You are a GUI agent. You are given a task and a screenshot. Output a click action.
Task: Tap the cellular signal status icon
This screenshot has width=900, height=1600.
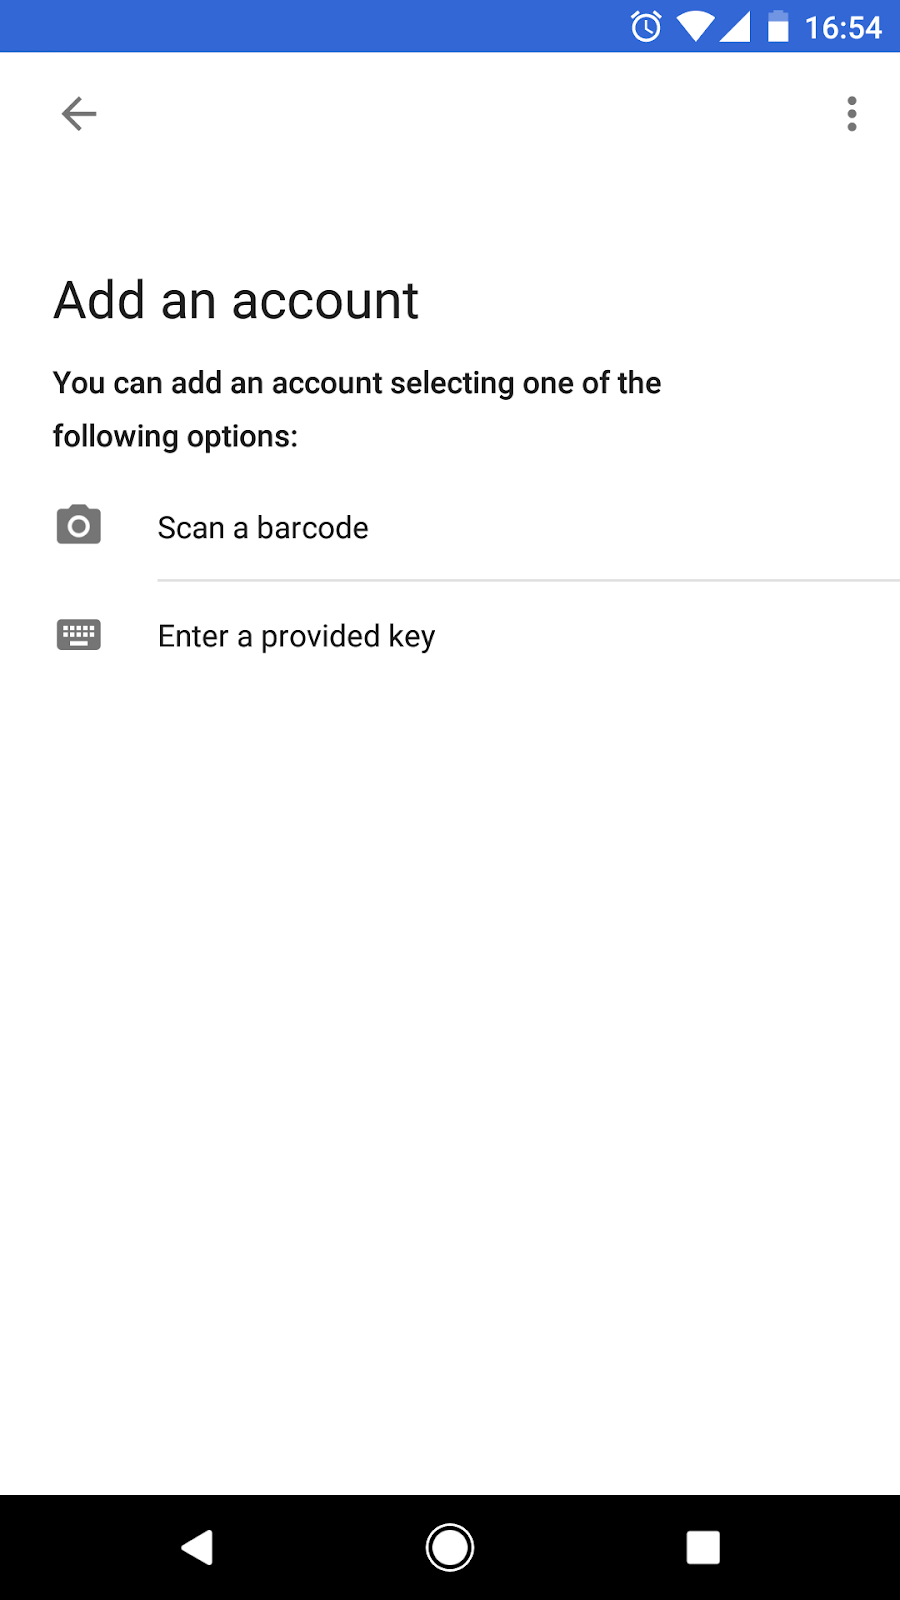tap(735, 26)
